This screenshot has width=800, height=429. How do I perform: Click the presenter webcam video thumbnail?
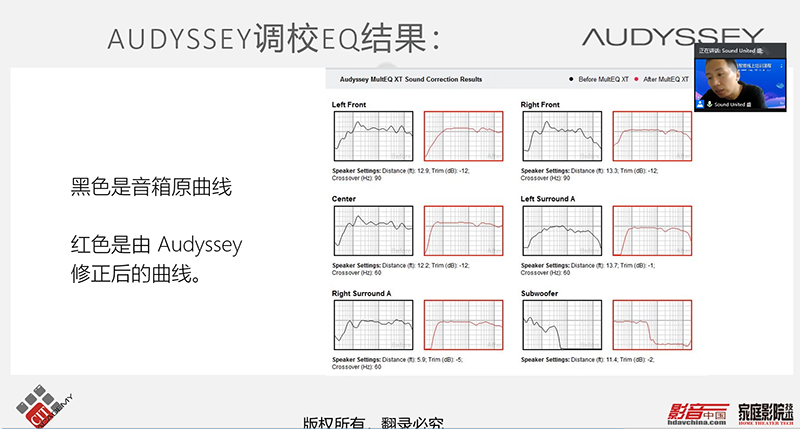tap(740, 78)
